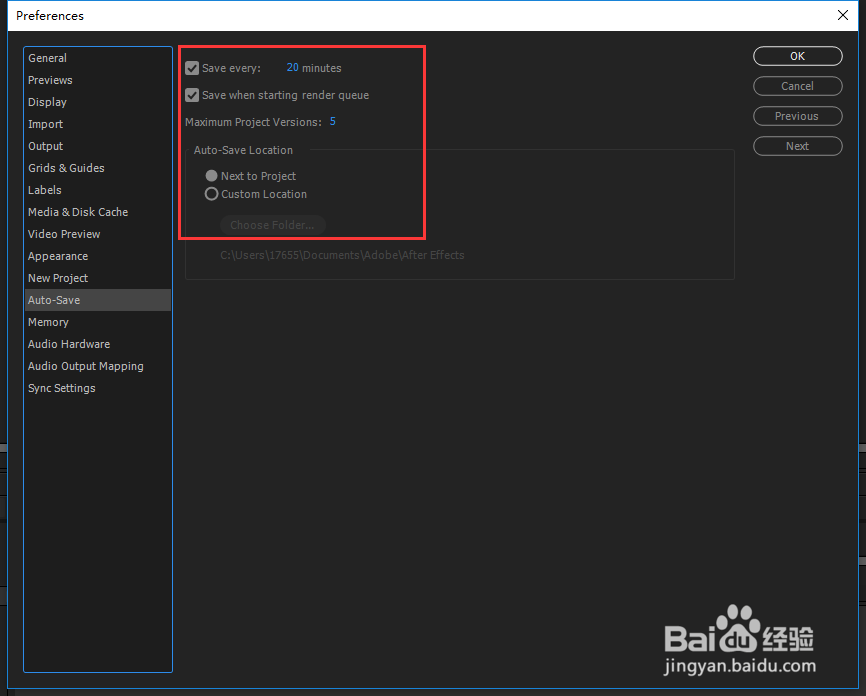This screenshot has width=866, height=696.
Task: Toggle the Save every checkbox
Action: point(192,68)
